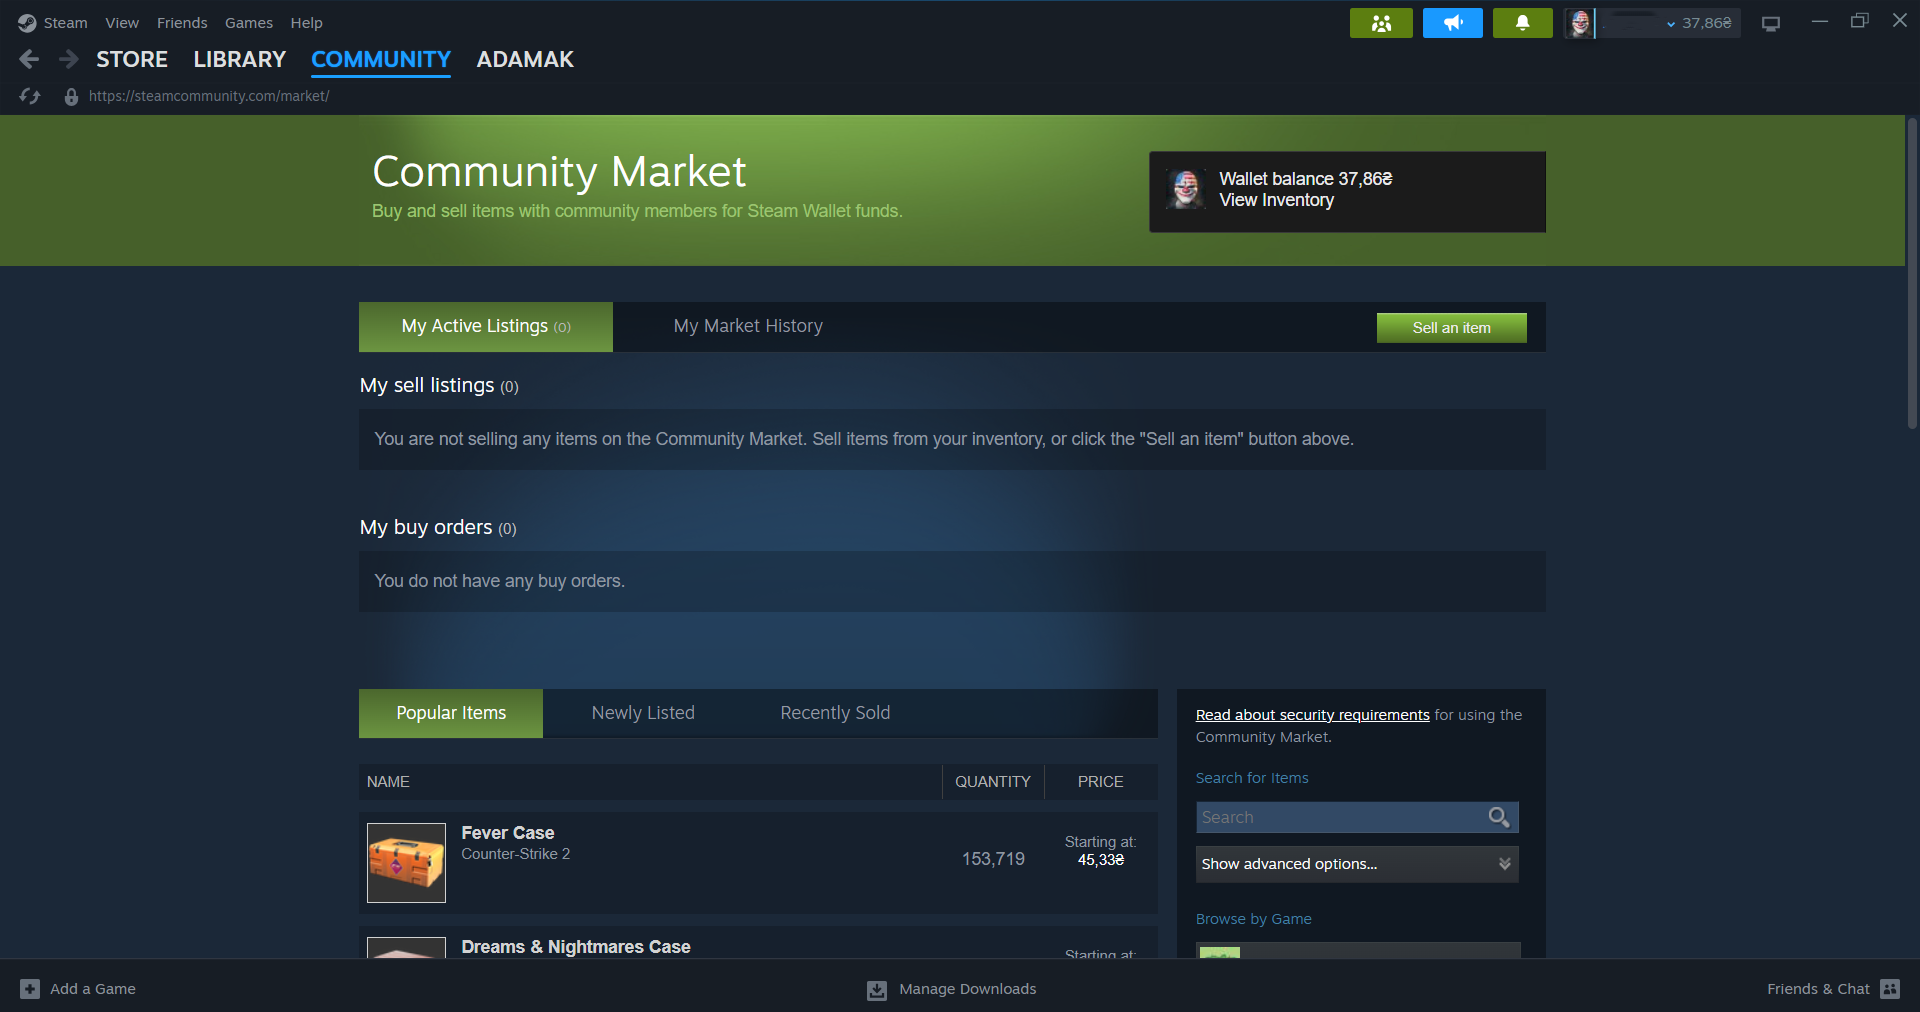
Task: Open the green friends activity icon
Action: tap(1381, 23)
